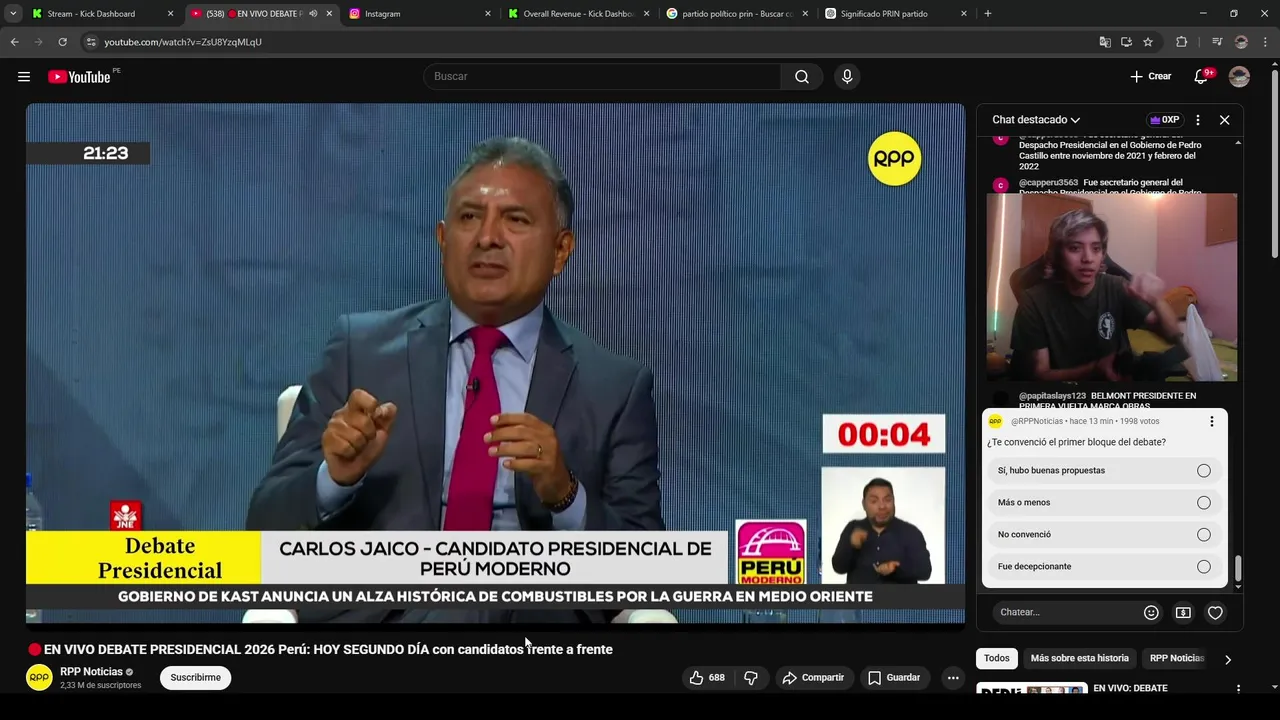Switch to Overall Revenue Kick Dashboard tab

[x=577, y=14]
